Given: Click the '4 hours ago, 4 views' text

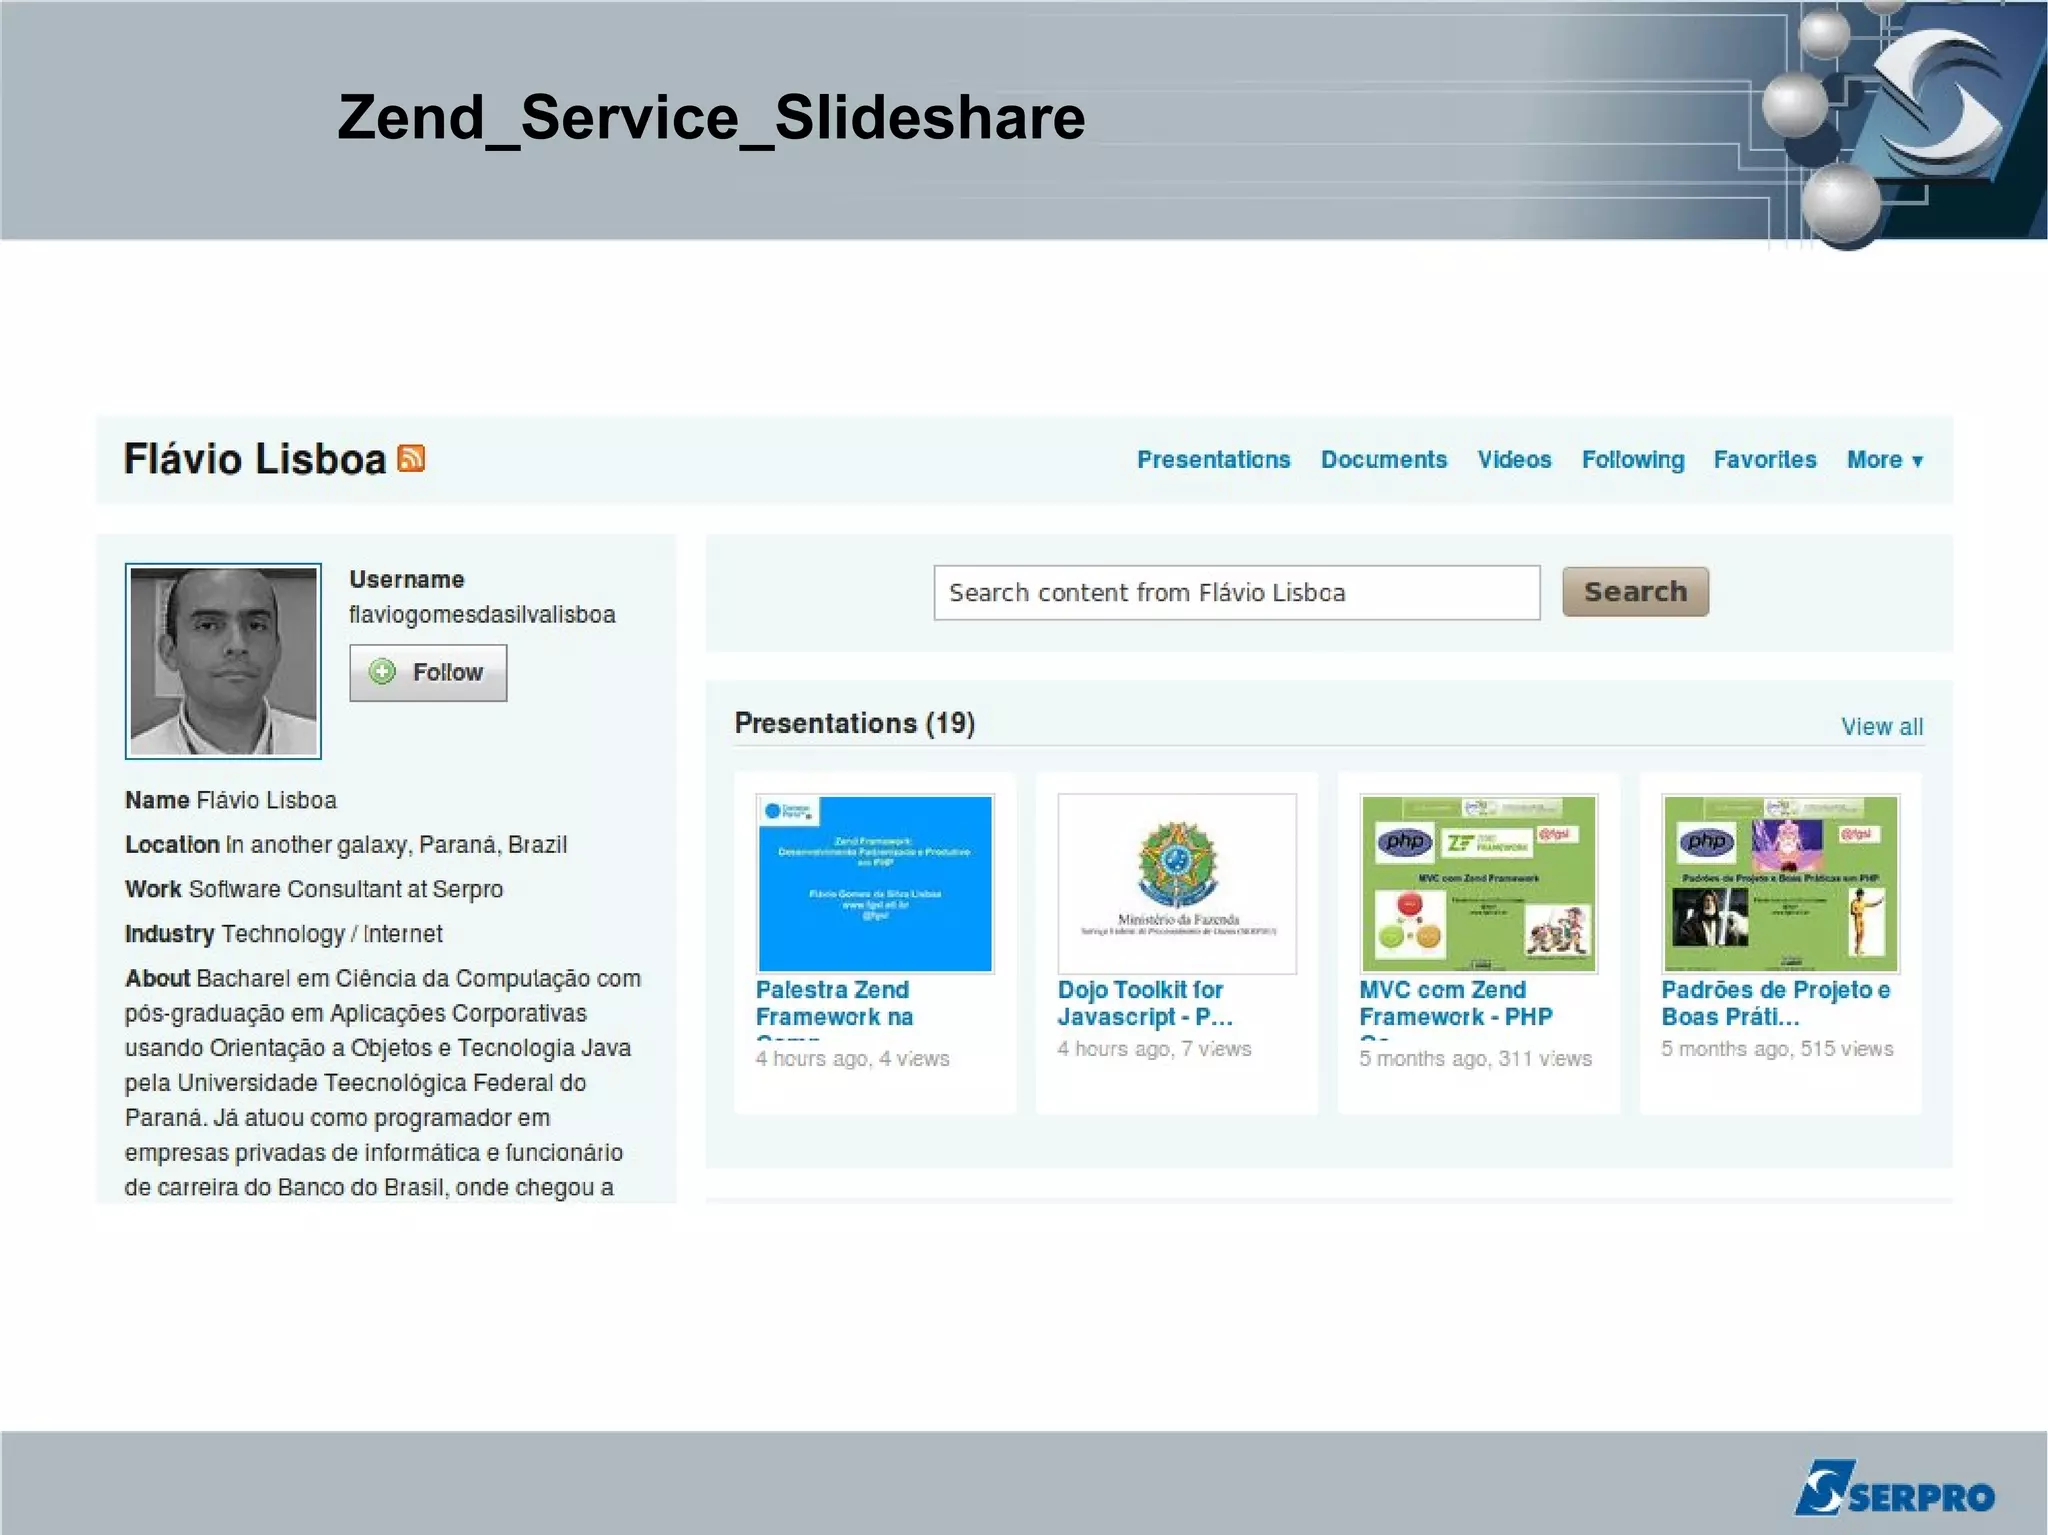Looking at the screenshot, I should (x=852, y=1059).
